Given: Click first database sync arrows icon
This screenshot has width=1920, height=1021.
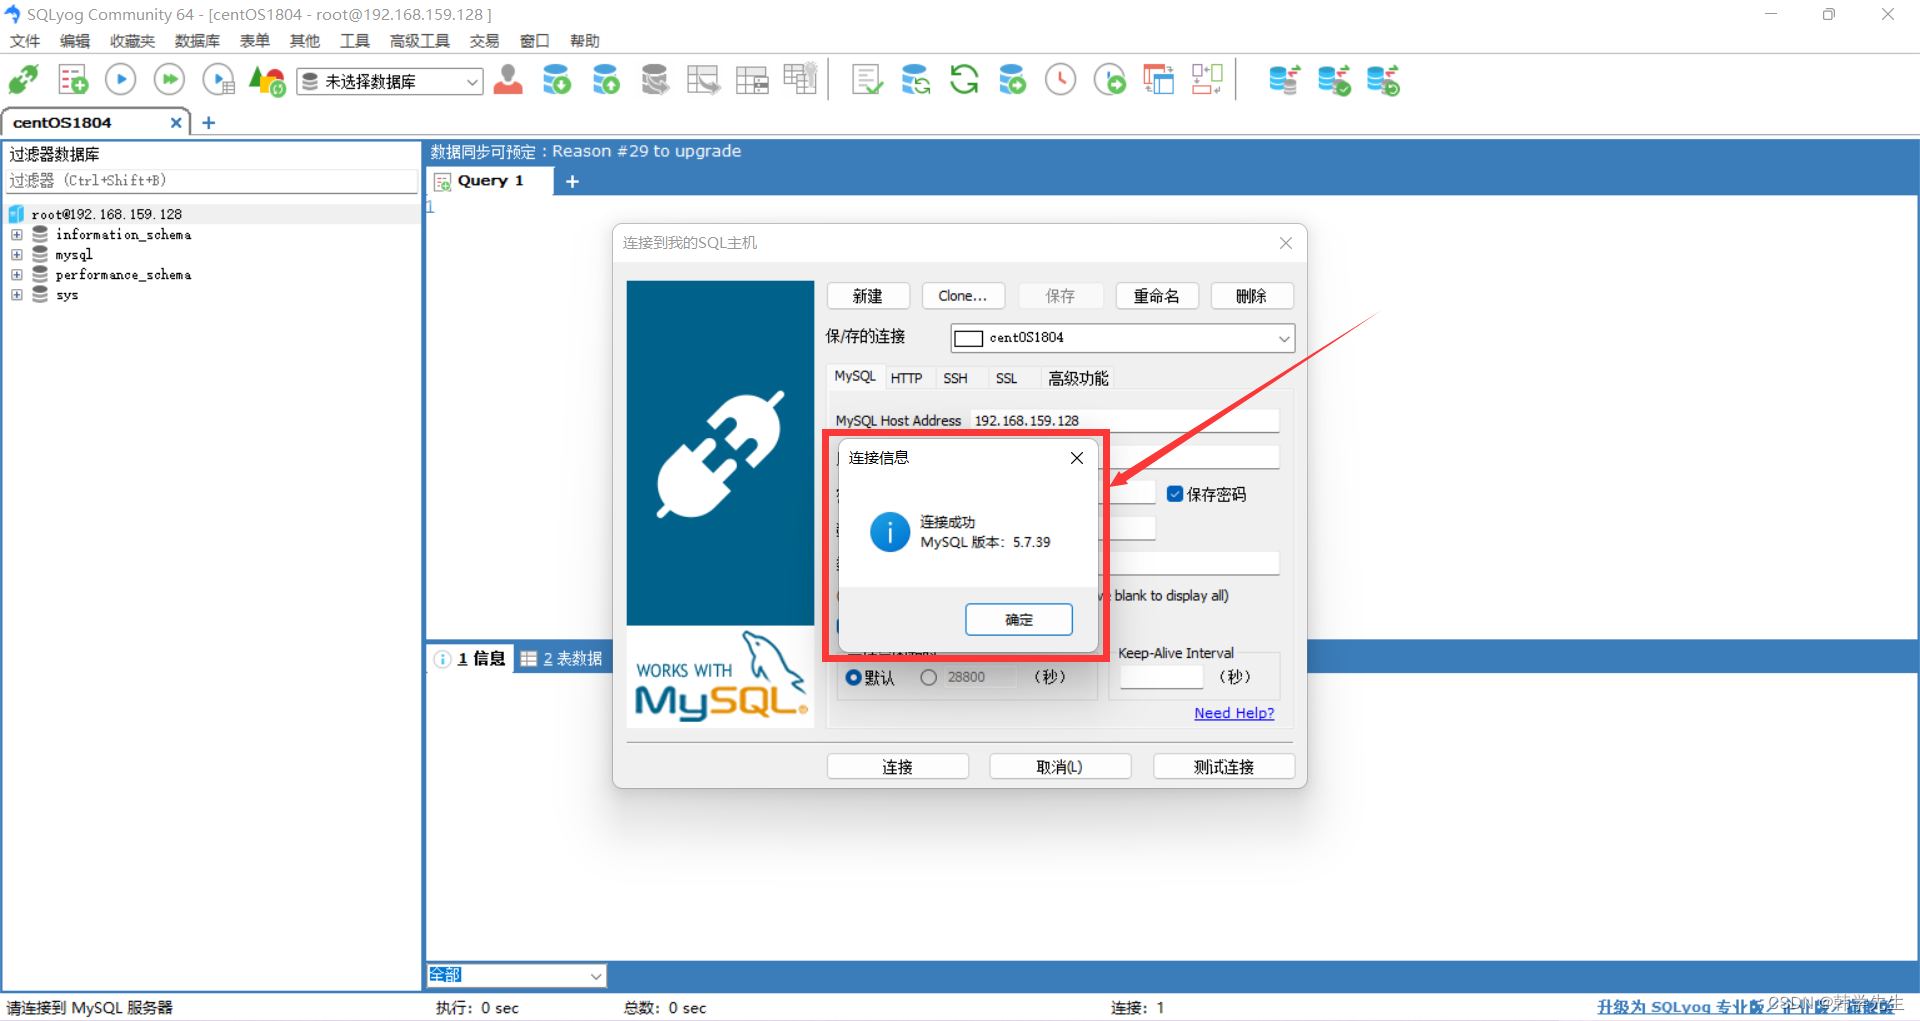Looking at the screenshot, I should (1284, 79).
